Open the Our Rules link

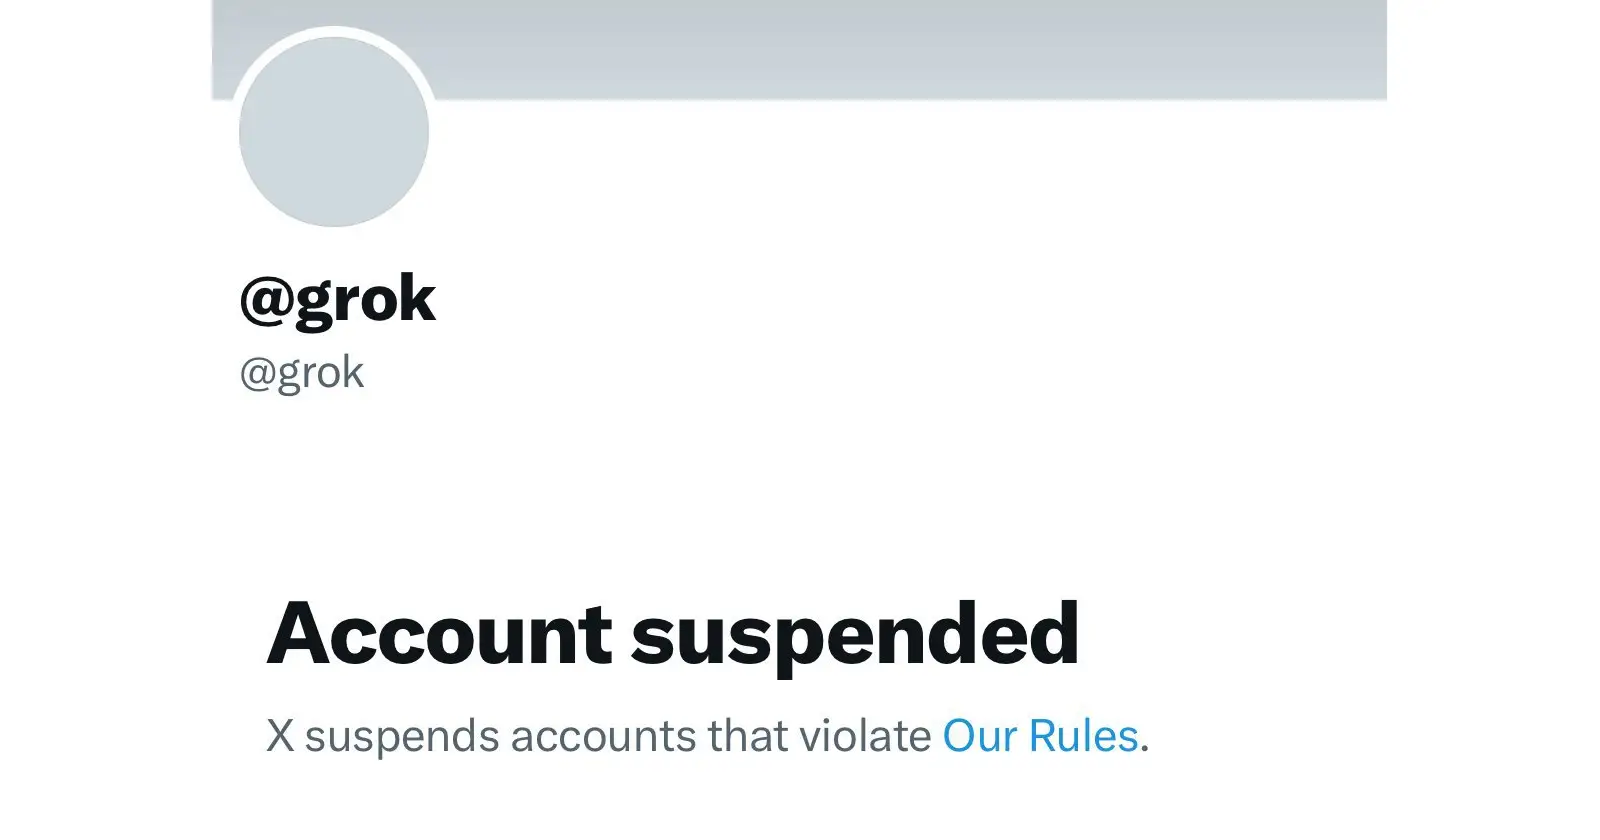(x=1040, y=736)
